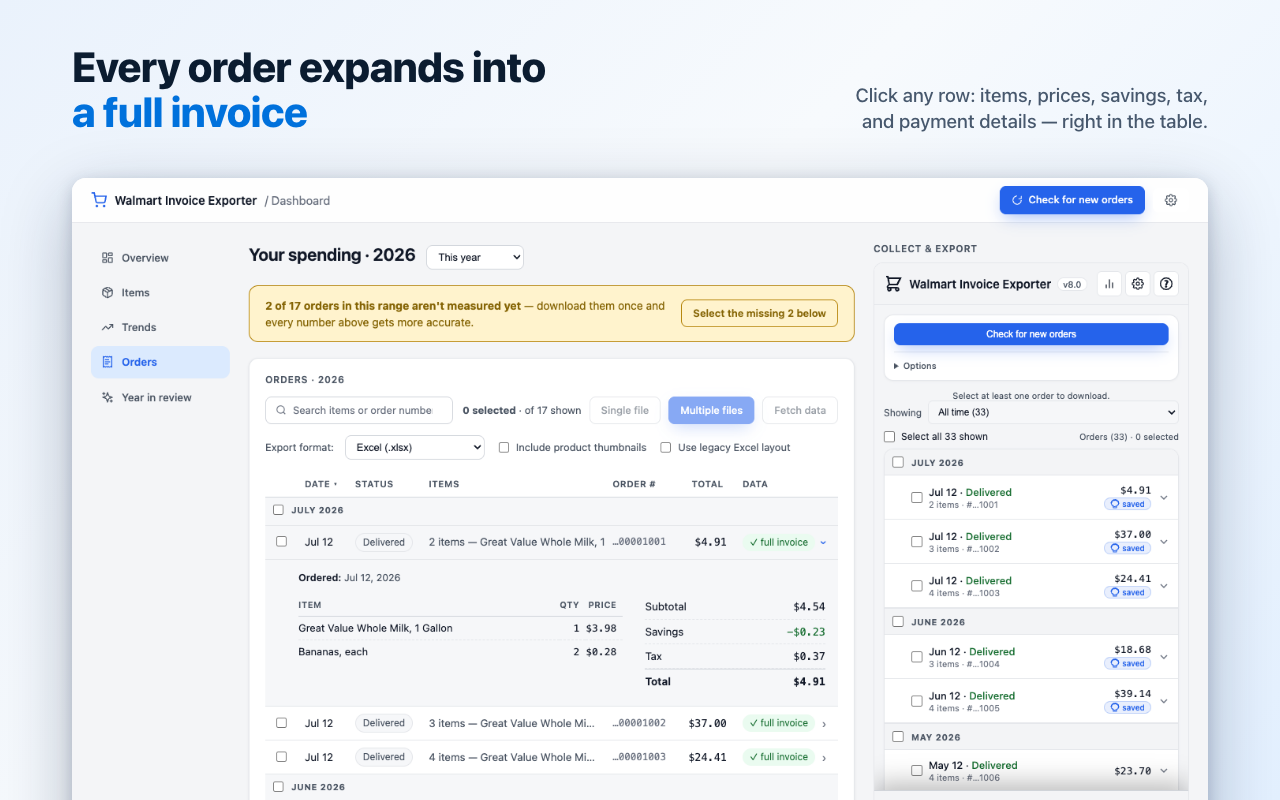Click the shopping cart logo in header
This screenshot has height=800, width=1280.
99,200
